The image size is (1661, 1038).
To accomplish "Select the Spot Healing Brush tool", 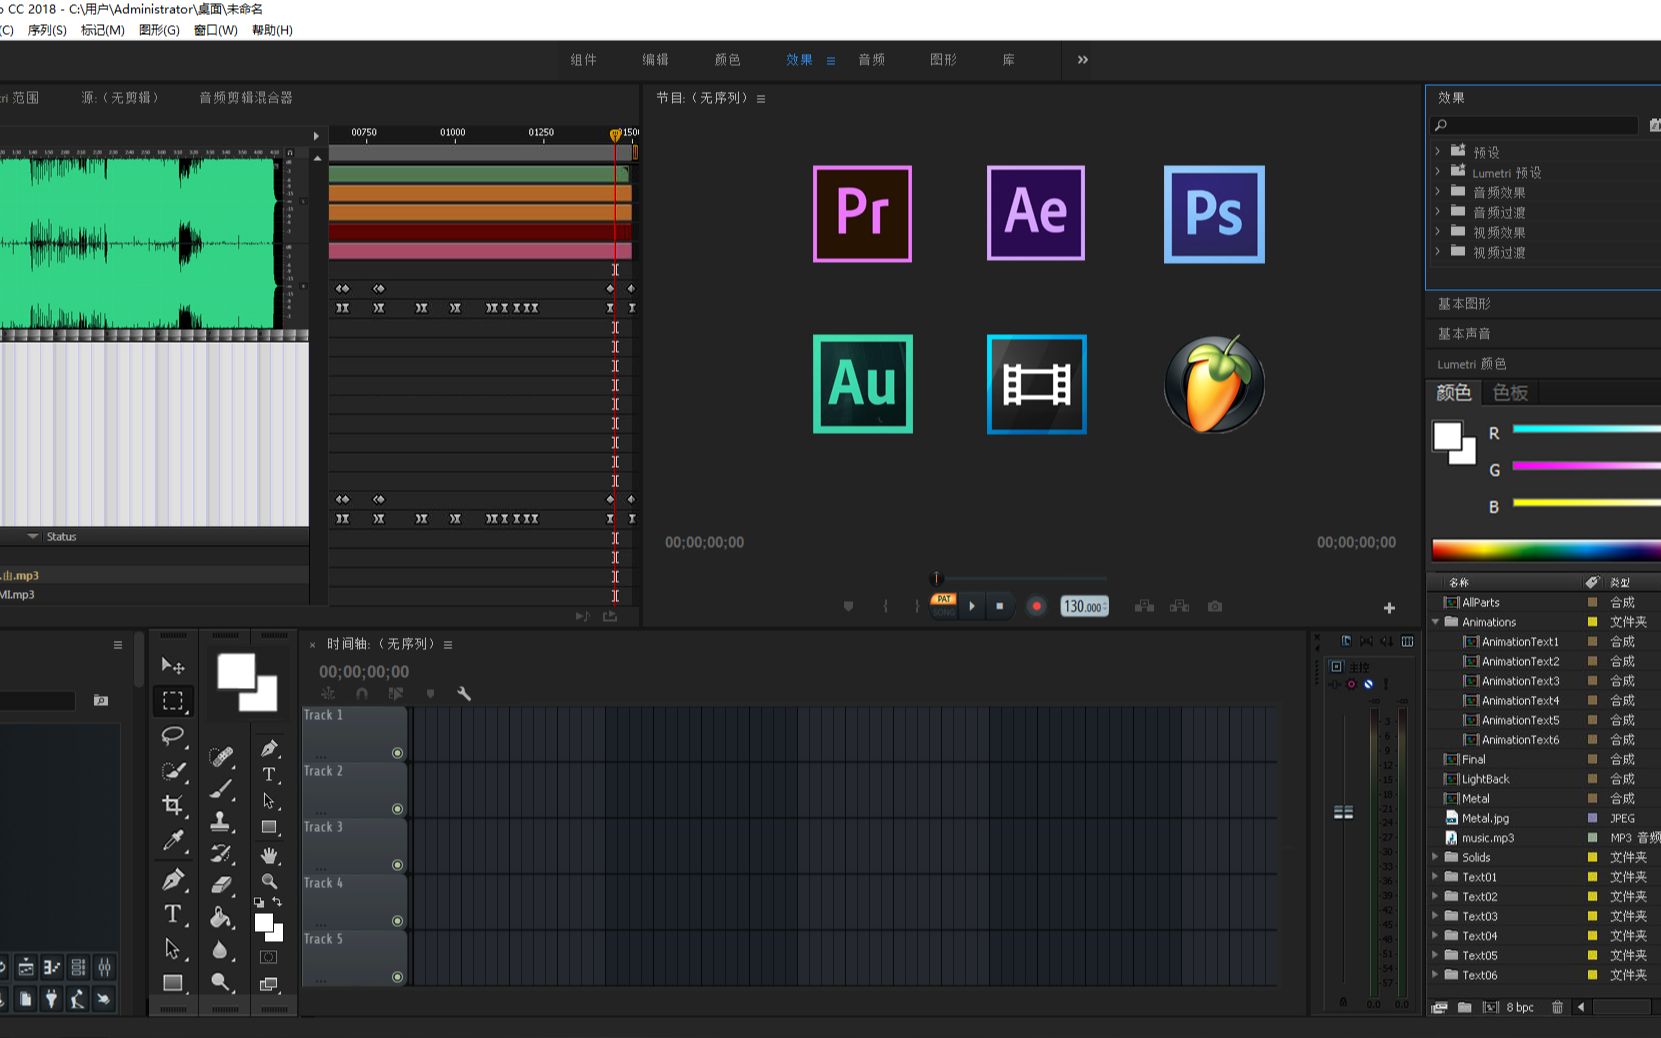I will 221,756.
